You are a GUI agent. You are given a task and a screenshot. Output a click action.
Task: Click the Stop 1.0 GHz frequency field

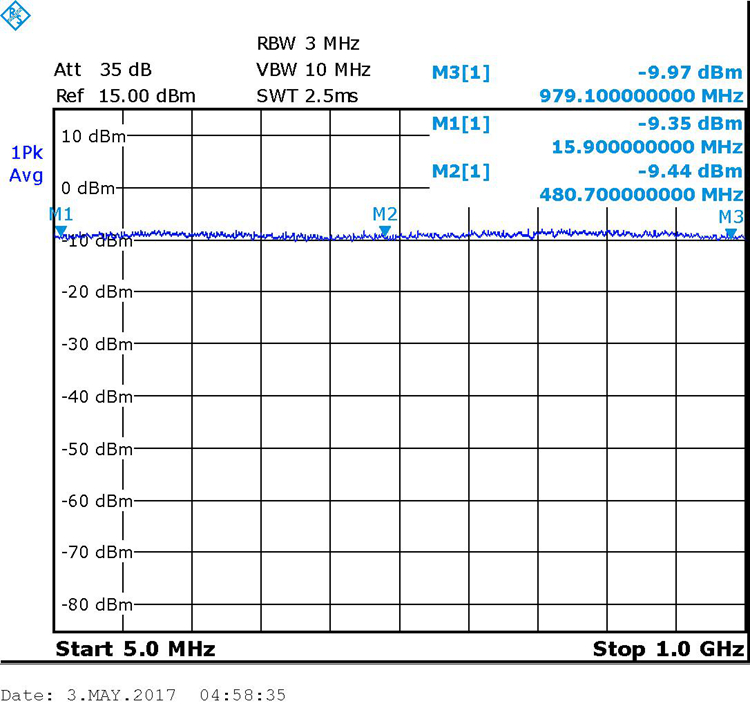668,649
